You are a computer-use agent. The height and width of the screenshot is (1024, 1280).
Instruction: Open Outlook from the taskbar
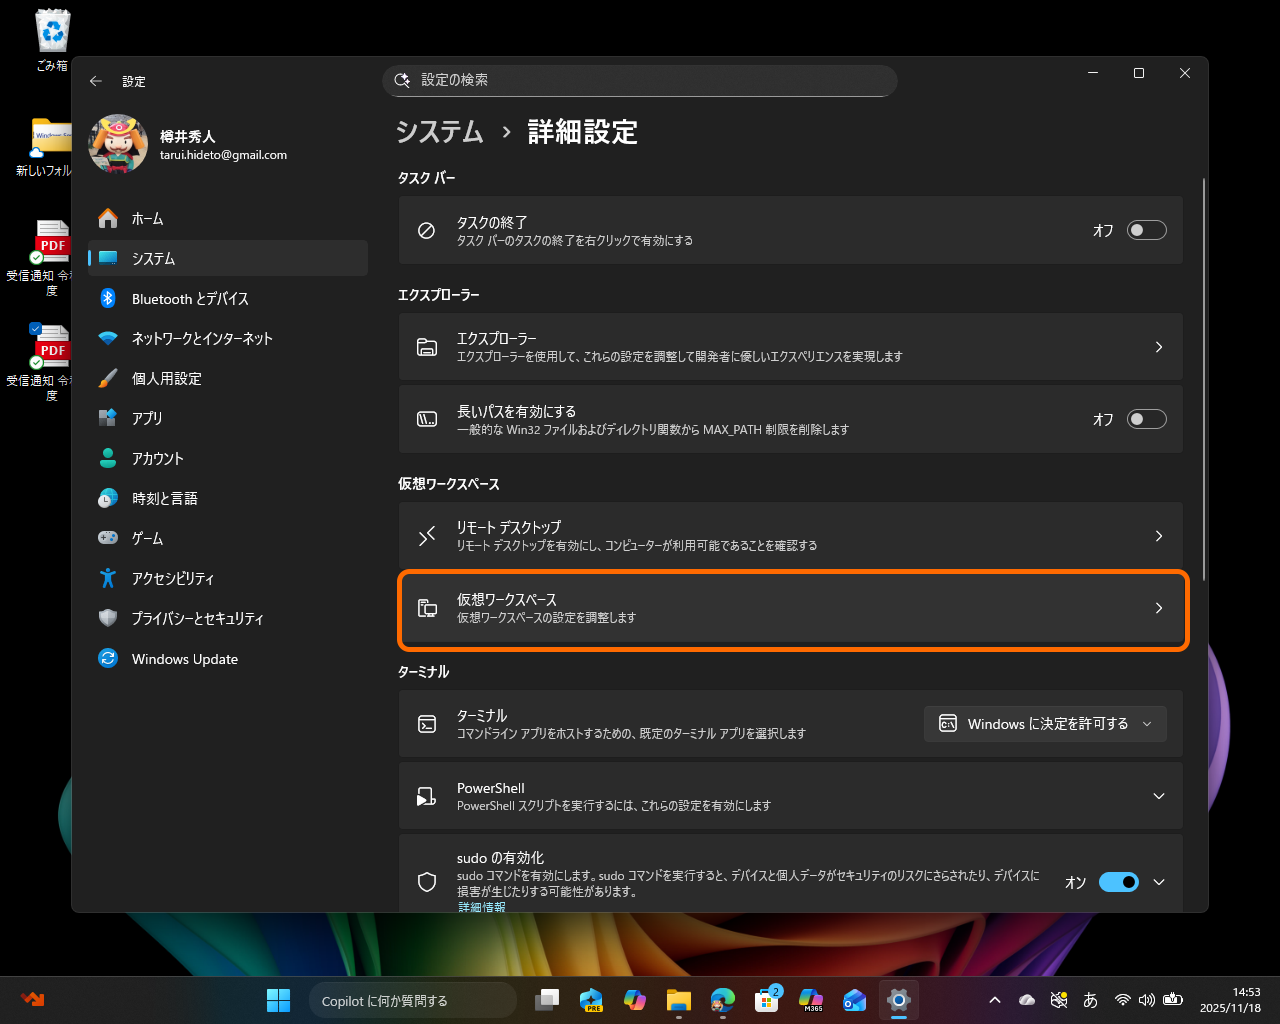pyautogui.click(x=855, y=1000)
